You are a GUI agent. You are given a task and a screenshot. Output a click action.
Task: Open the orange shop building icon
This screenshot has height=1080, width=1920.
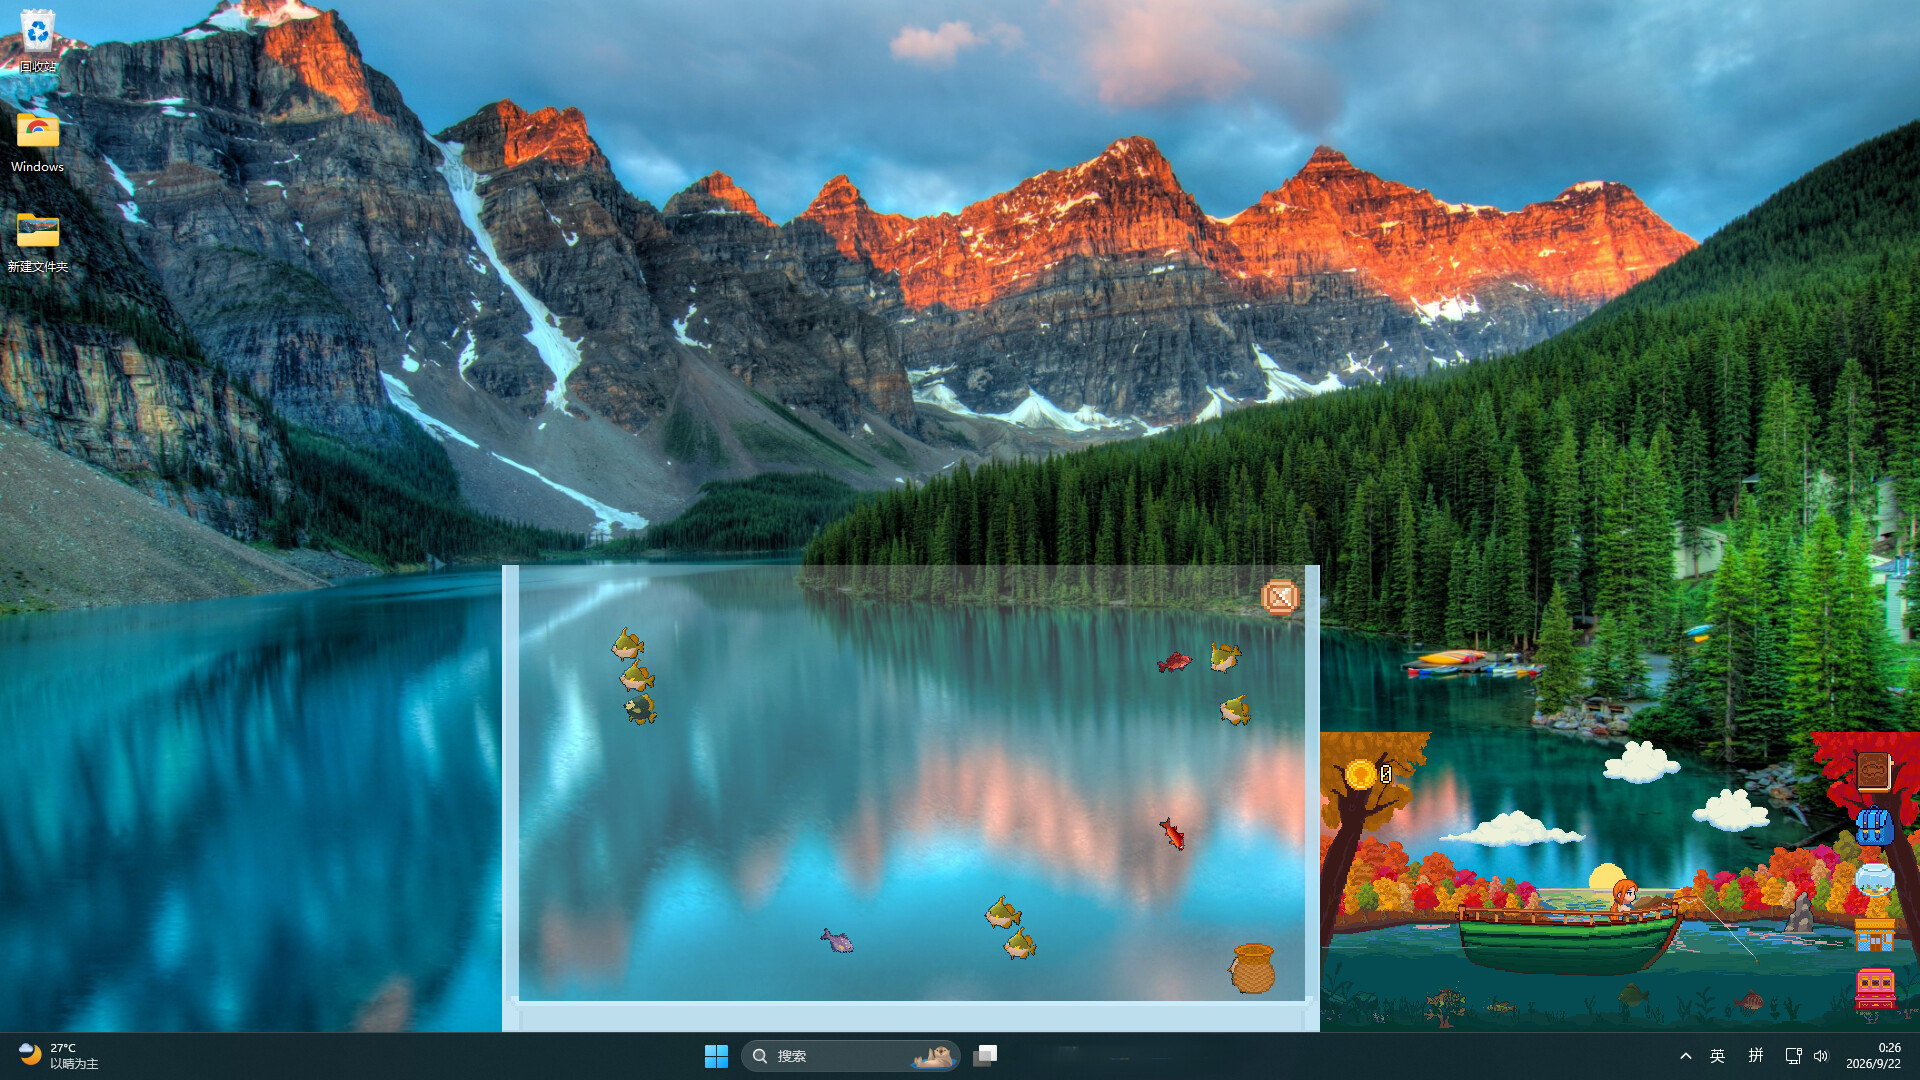1875,934
